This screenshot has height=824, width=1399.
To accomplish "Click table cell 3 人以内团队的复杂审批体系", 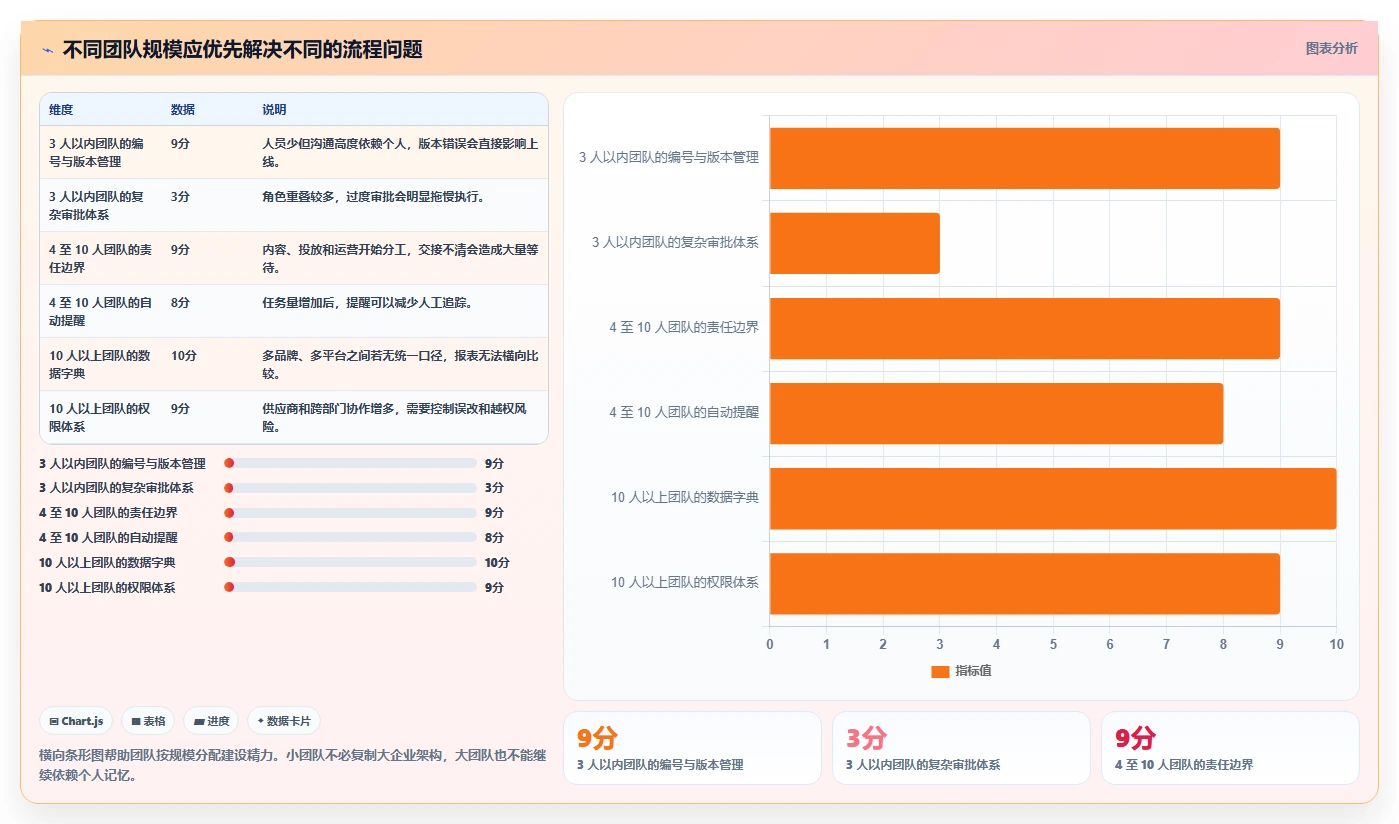I will 100,205.
